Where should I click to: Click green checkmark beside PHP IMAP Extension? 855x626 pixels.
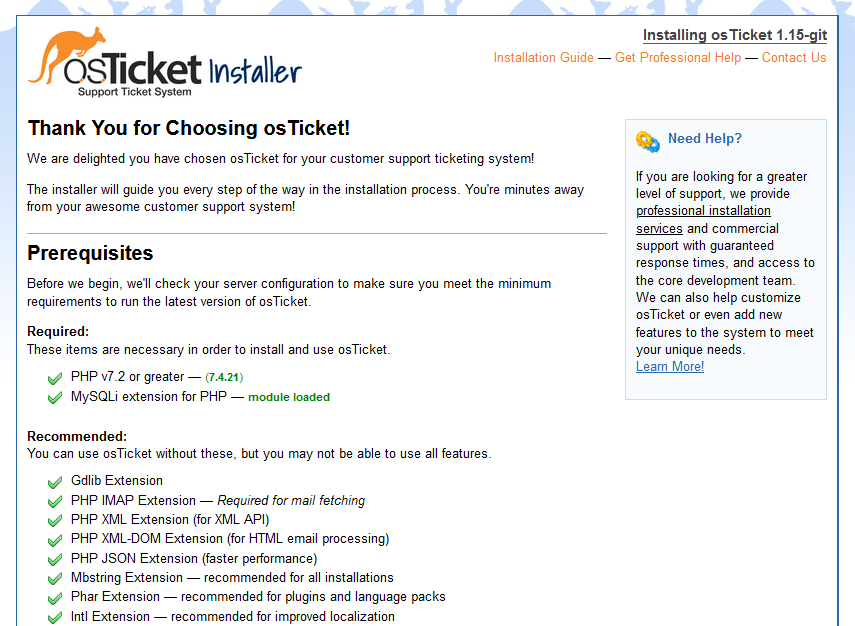[x=55, y=501]
